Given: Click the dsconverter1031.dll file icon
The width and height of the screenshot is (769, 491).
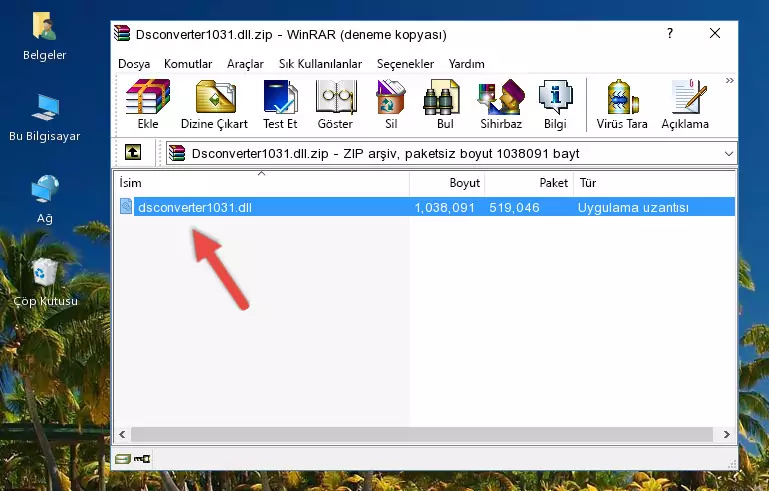Looking at the screenshot, I should point(126,207).
